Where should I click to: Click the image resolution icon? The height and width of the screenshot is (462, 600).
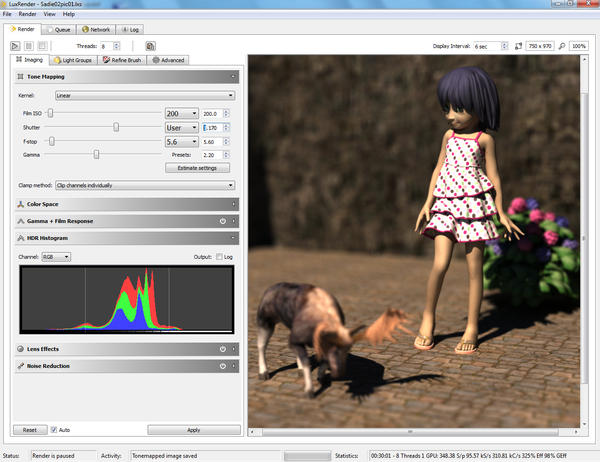(518, 46)
